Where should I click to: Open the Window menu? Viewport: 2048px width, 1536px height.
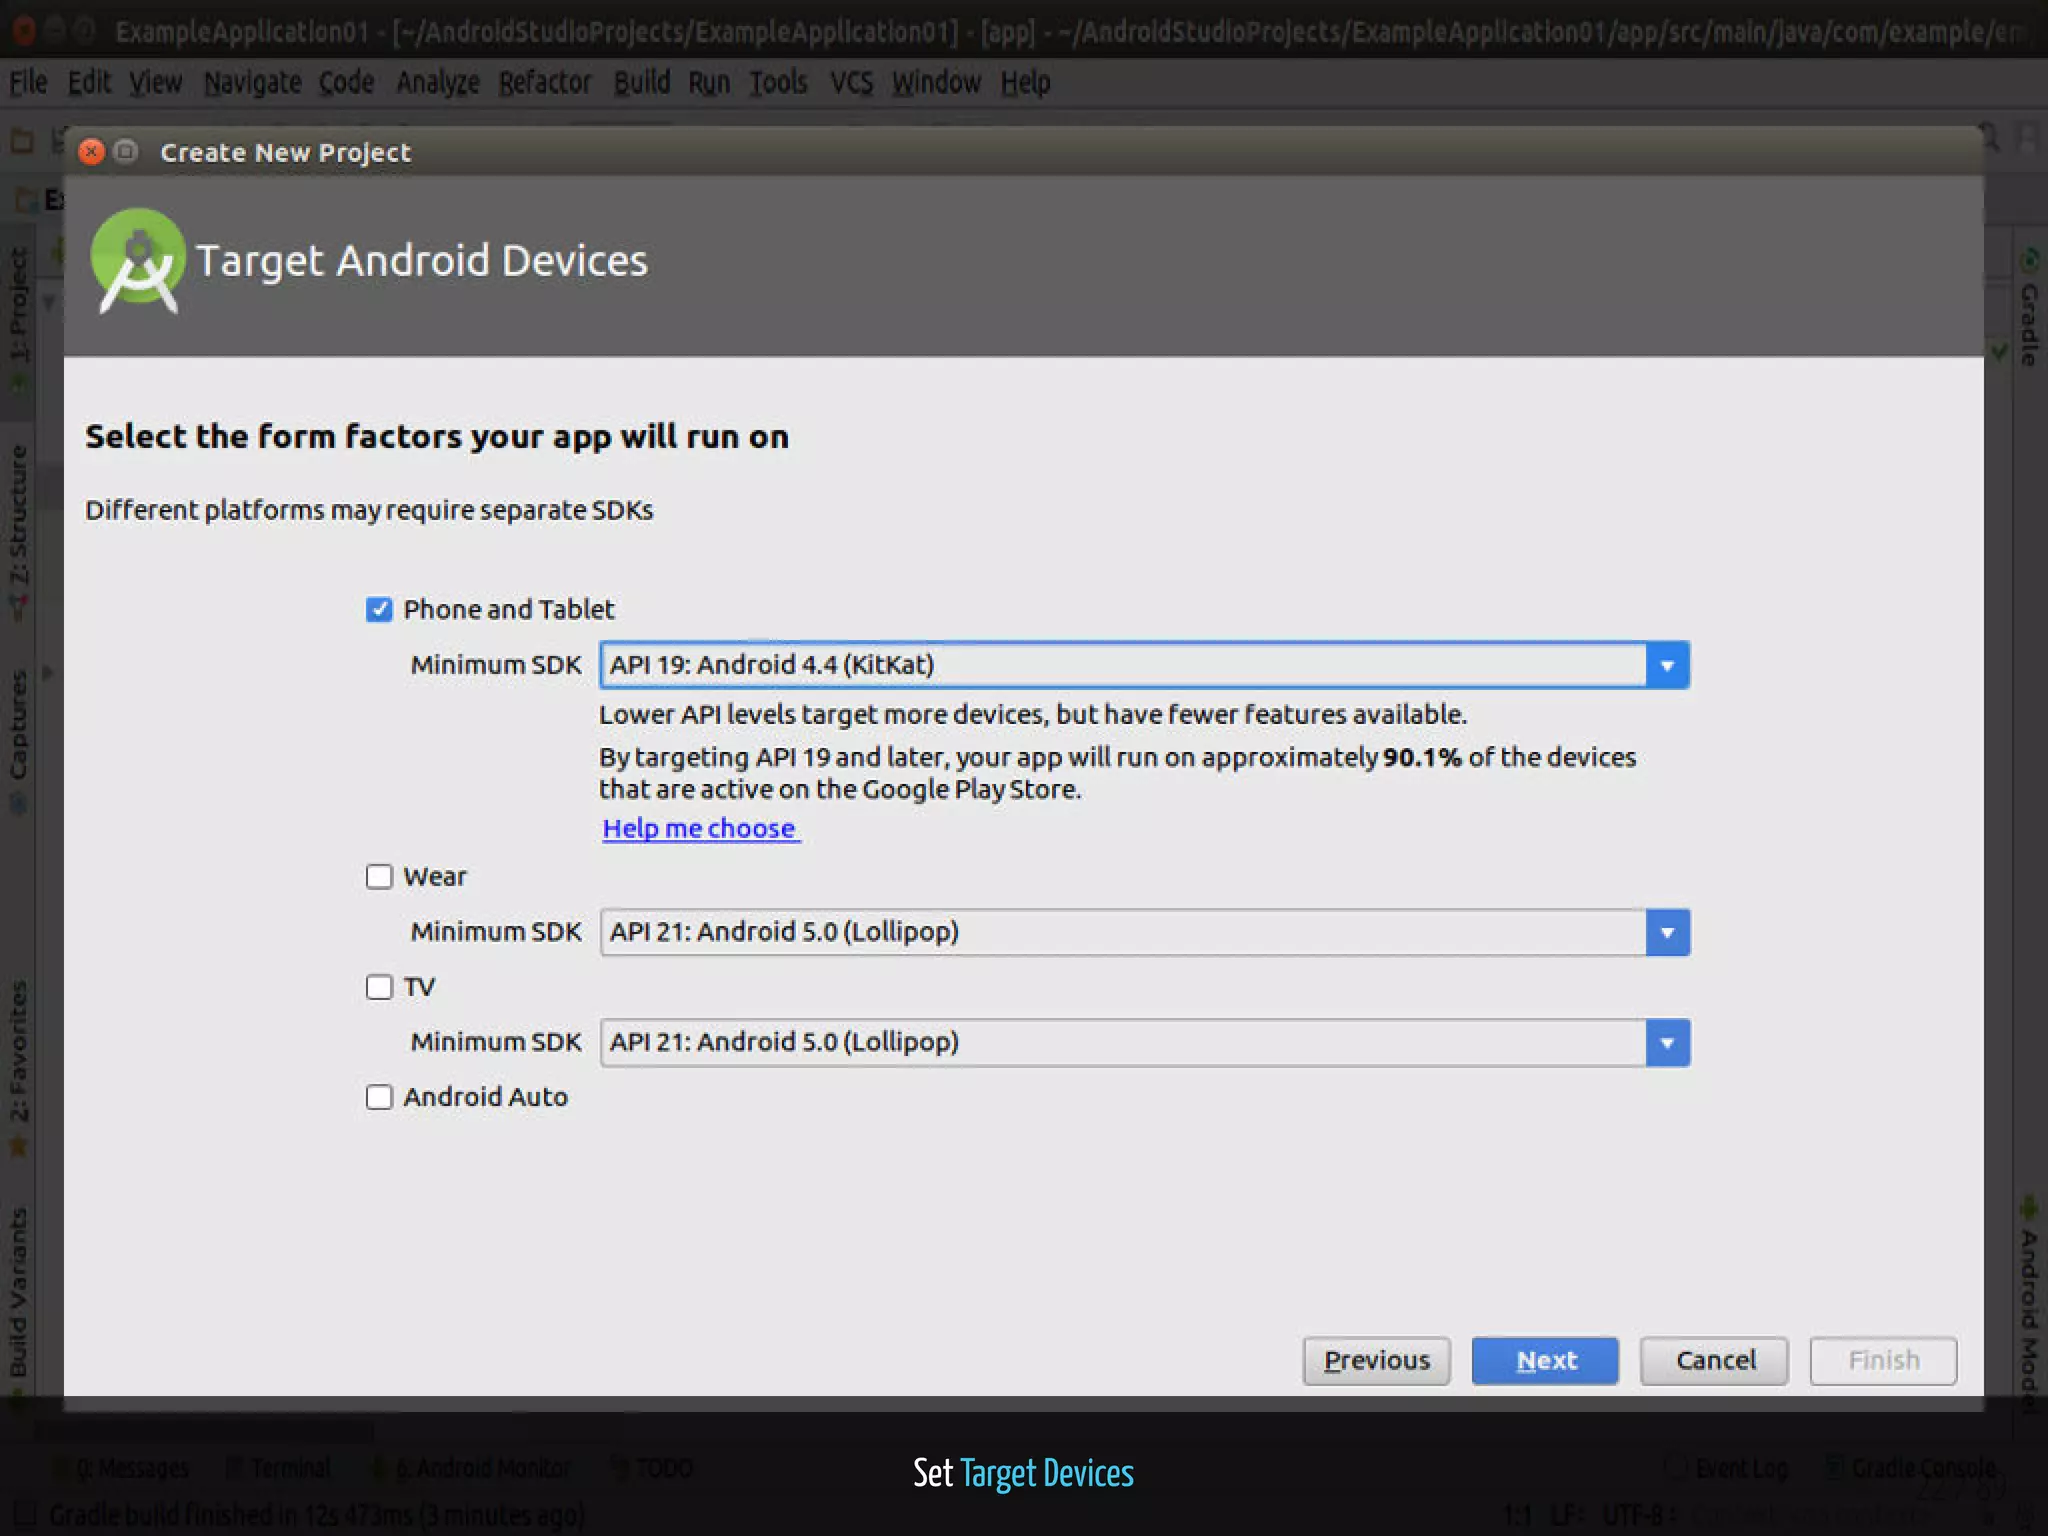(936, 82)
